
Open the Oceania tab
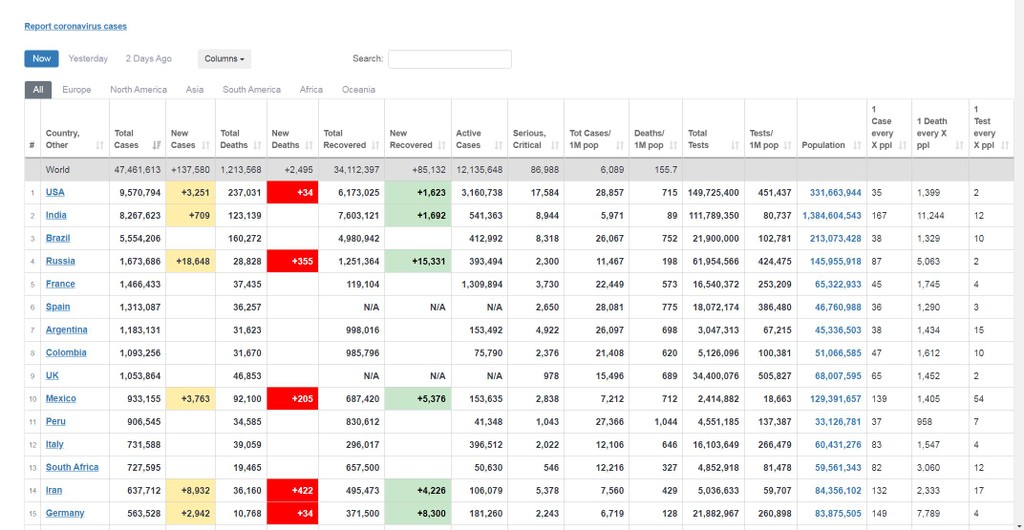coord(359,89)
